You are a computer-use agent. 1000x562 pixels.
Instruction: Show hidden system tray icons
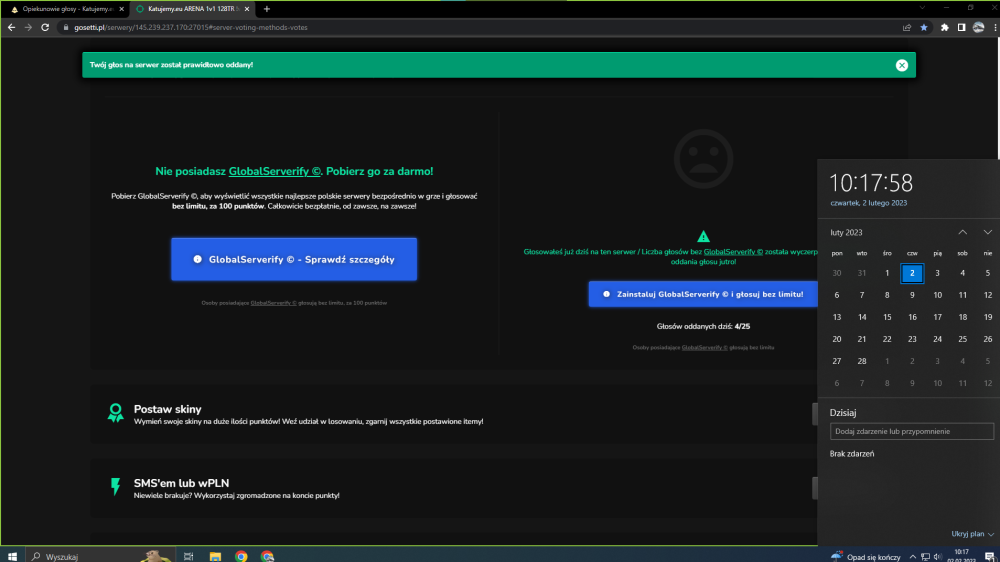(913, 556)
